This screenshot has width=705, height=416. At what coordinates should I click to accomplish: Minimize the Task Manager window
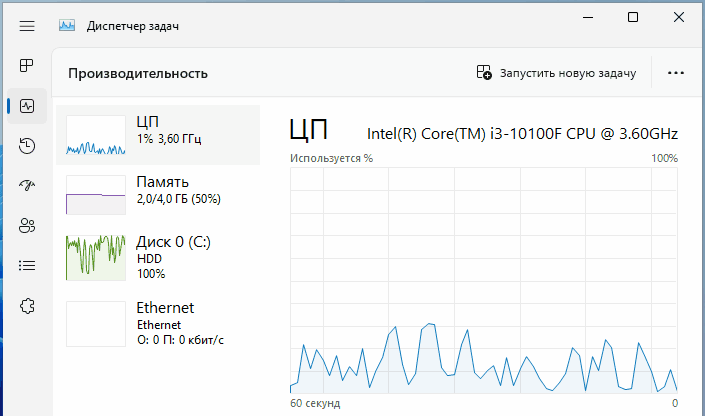tap(588, 18)
